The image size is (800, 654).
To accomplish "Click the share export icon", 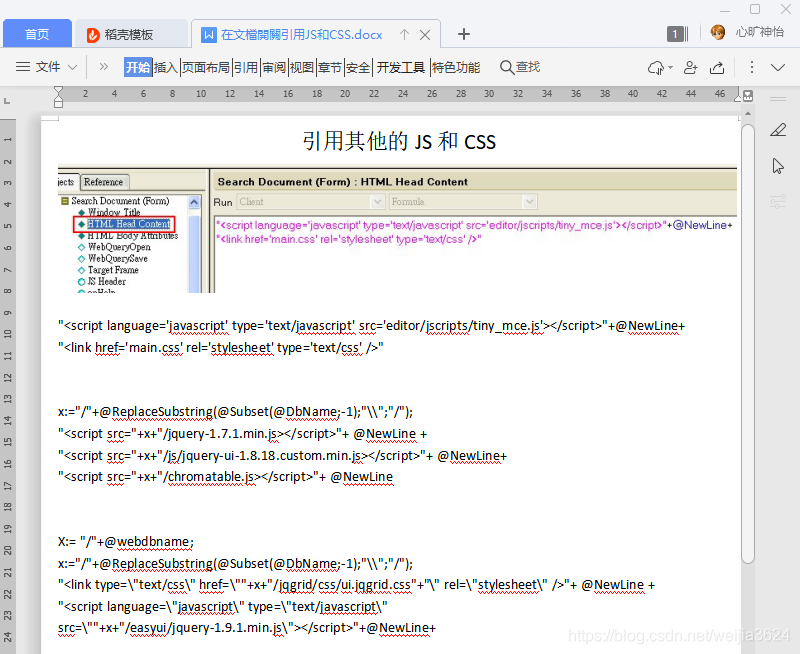I will (717, 67).
